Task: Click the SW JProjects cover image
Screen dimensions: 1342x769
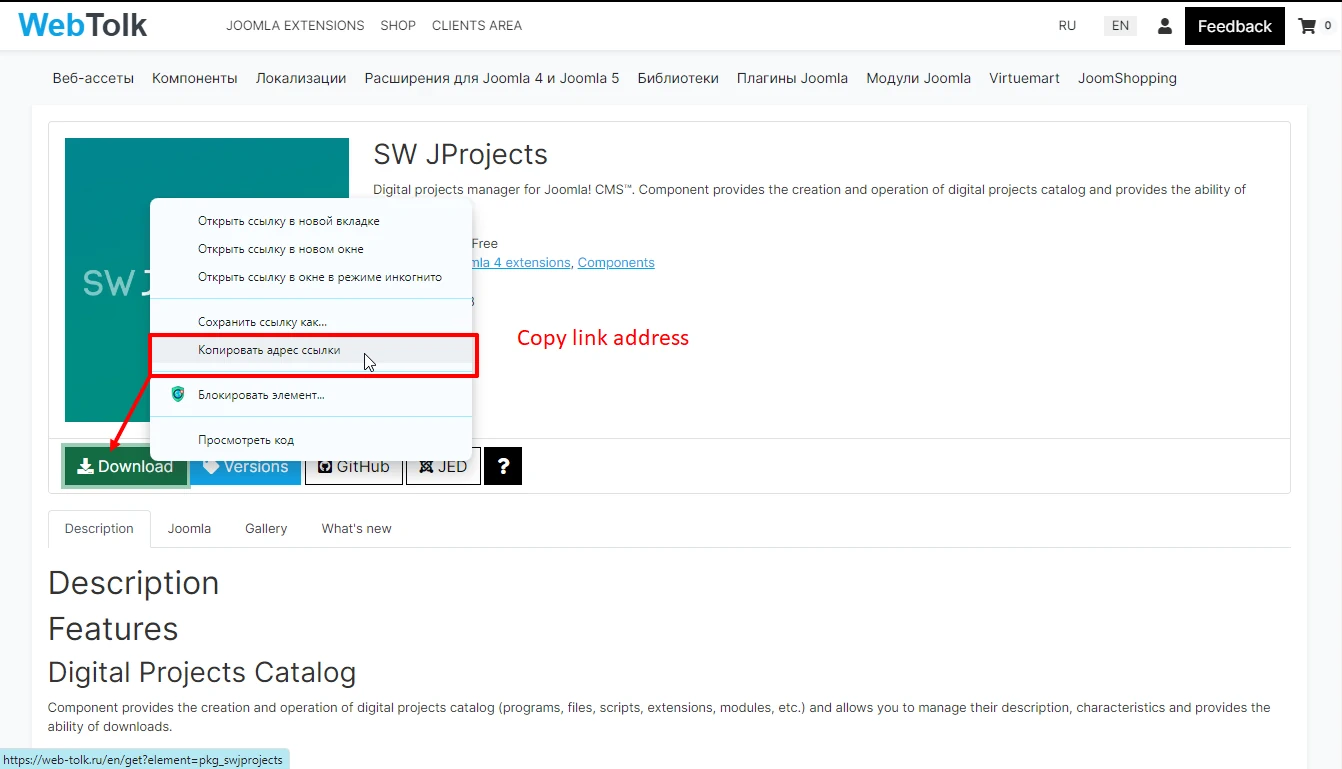Action: coord(207,280)
